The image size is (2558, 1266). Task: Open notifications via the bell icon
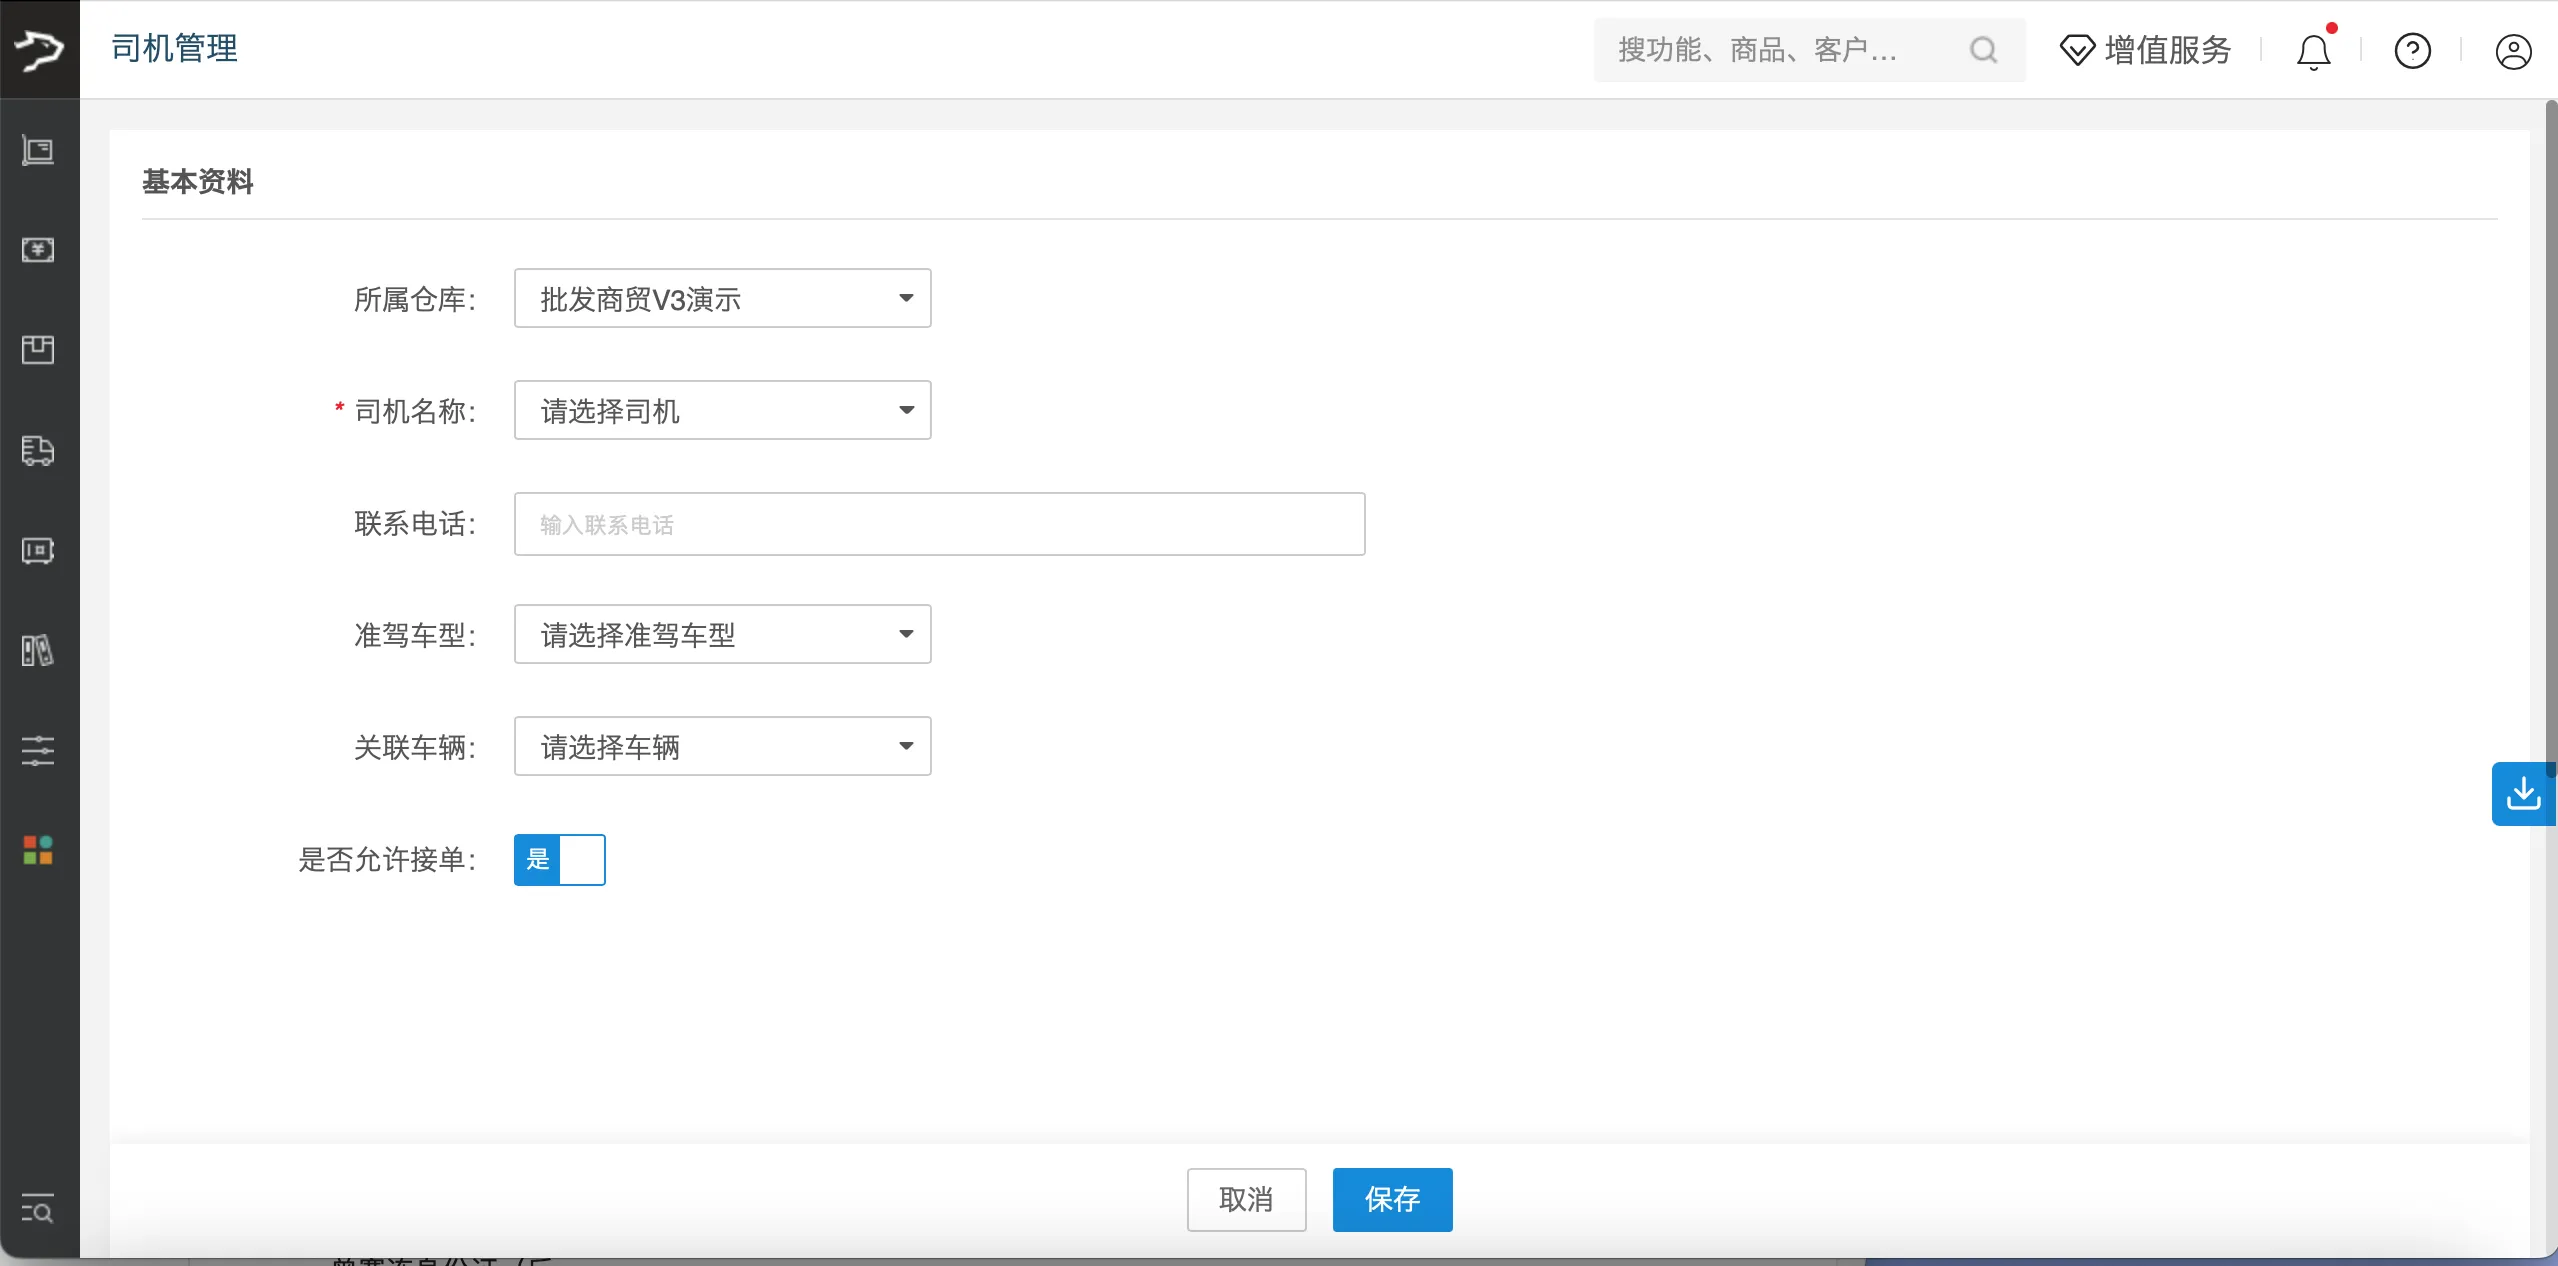coord(2311,50)
